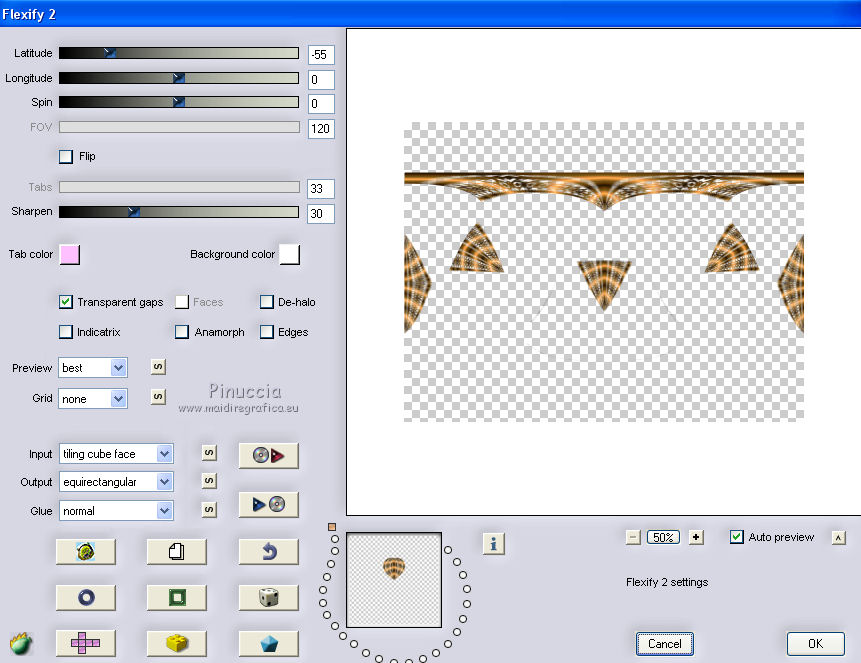This screenshot has width=861, height=663.
Task: Click the FOV value field showing 120
Action: (321, 129)
